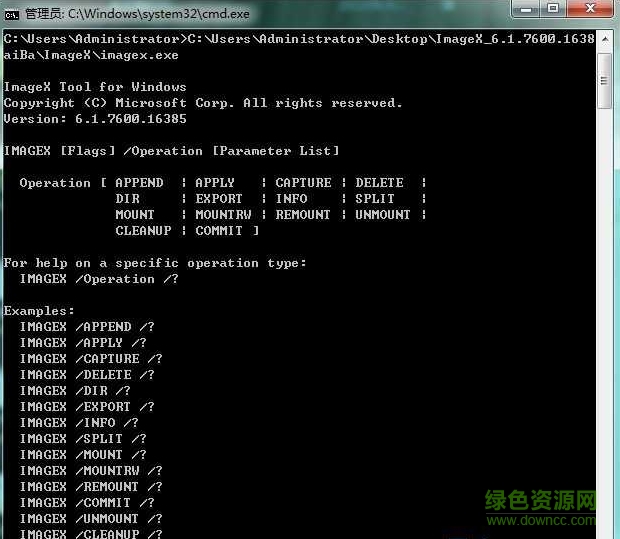
Task: Click the window title text cmd.exe
Action: click(138, 14)
